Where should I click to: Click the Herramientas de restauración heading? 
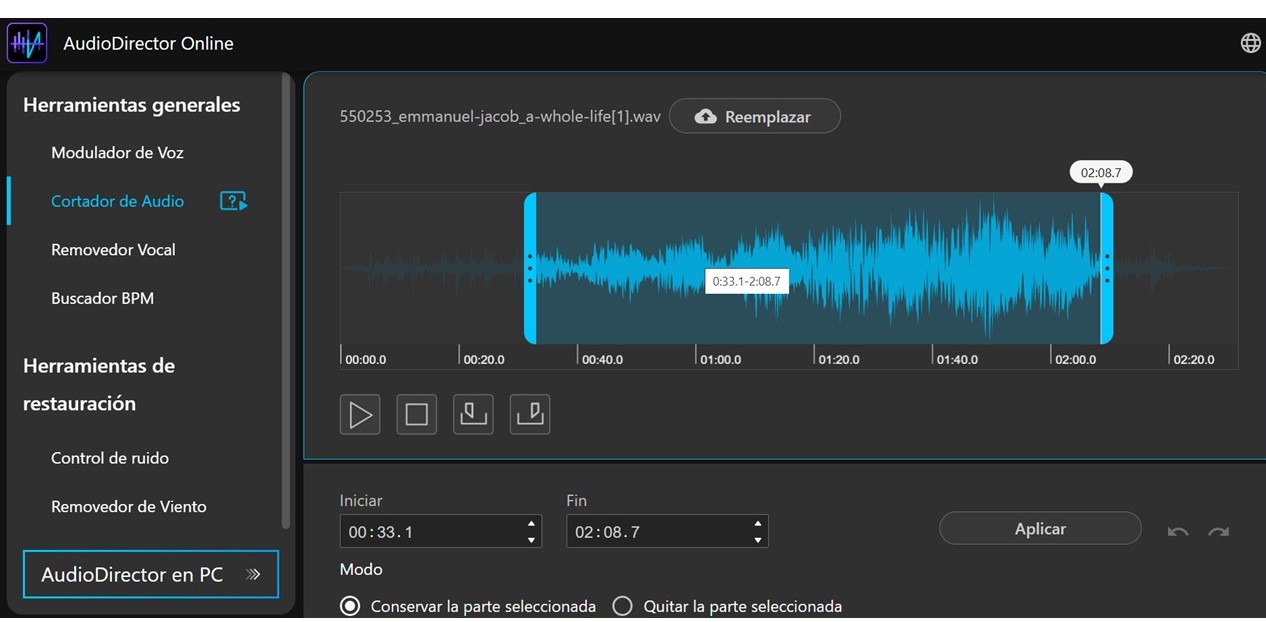coord(99,385)
